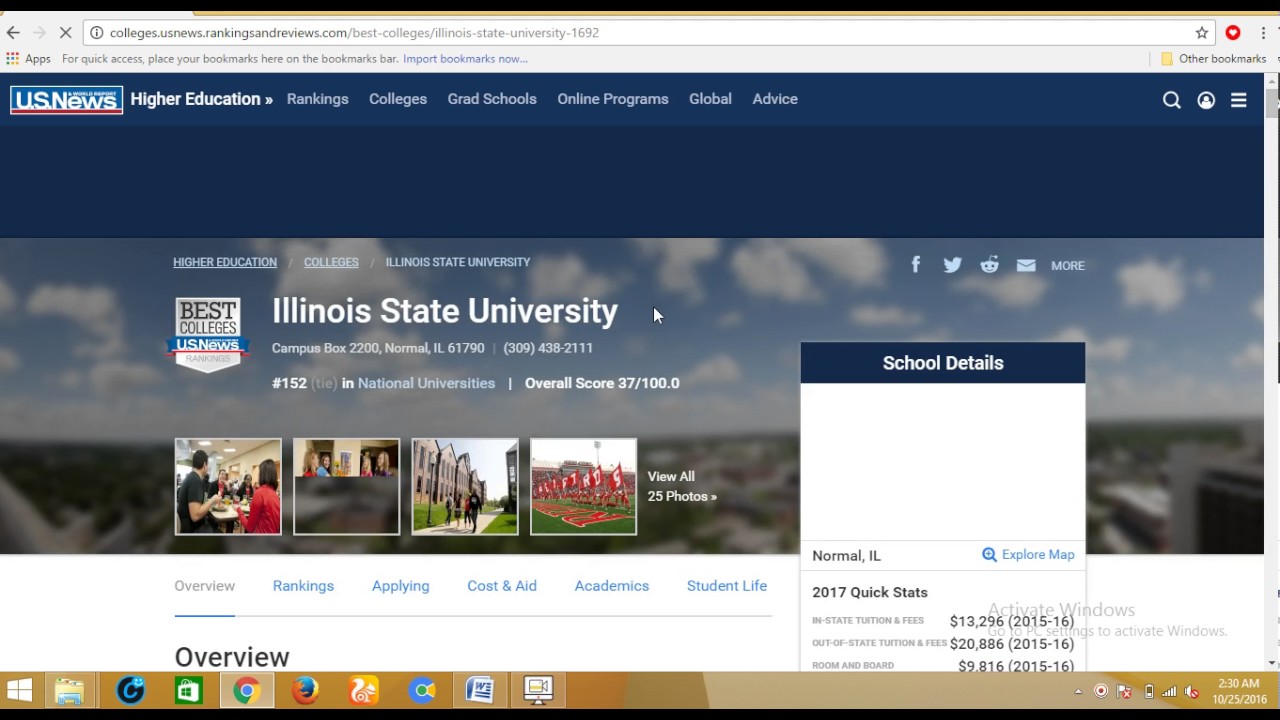
Task: Switch to the Rankings tab
Action: (303, 586)
